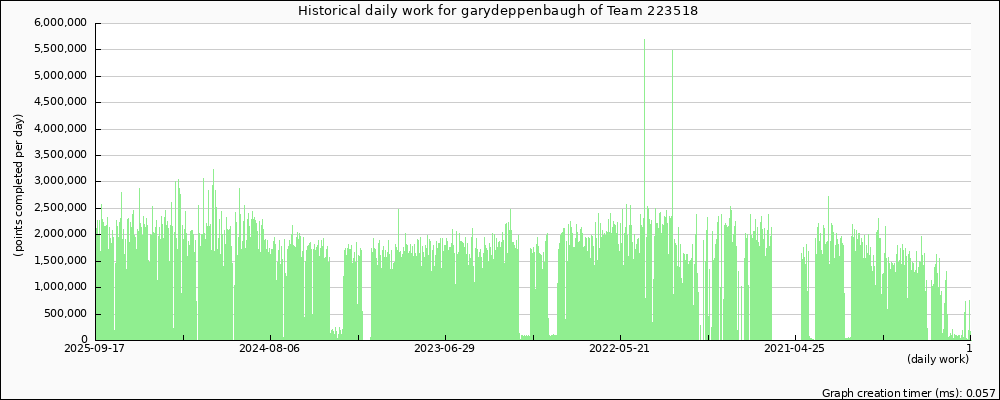The width and height of the screenshot is (1000, 400).
Task: Click the 2021-04-25 date label
Action: click(795, 348)
